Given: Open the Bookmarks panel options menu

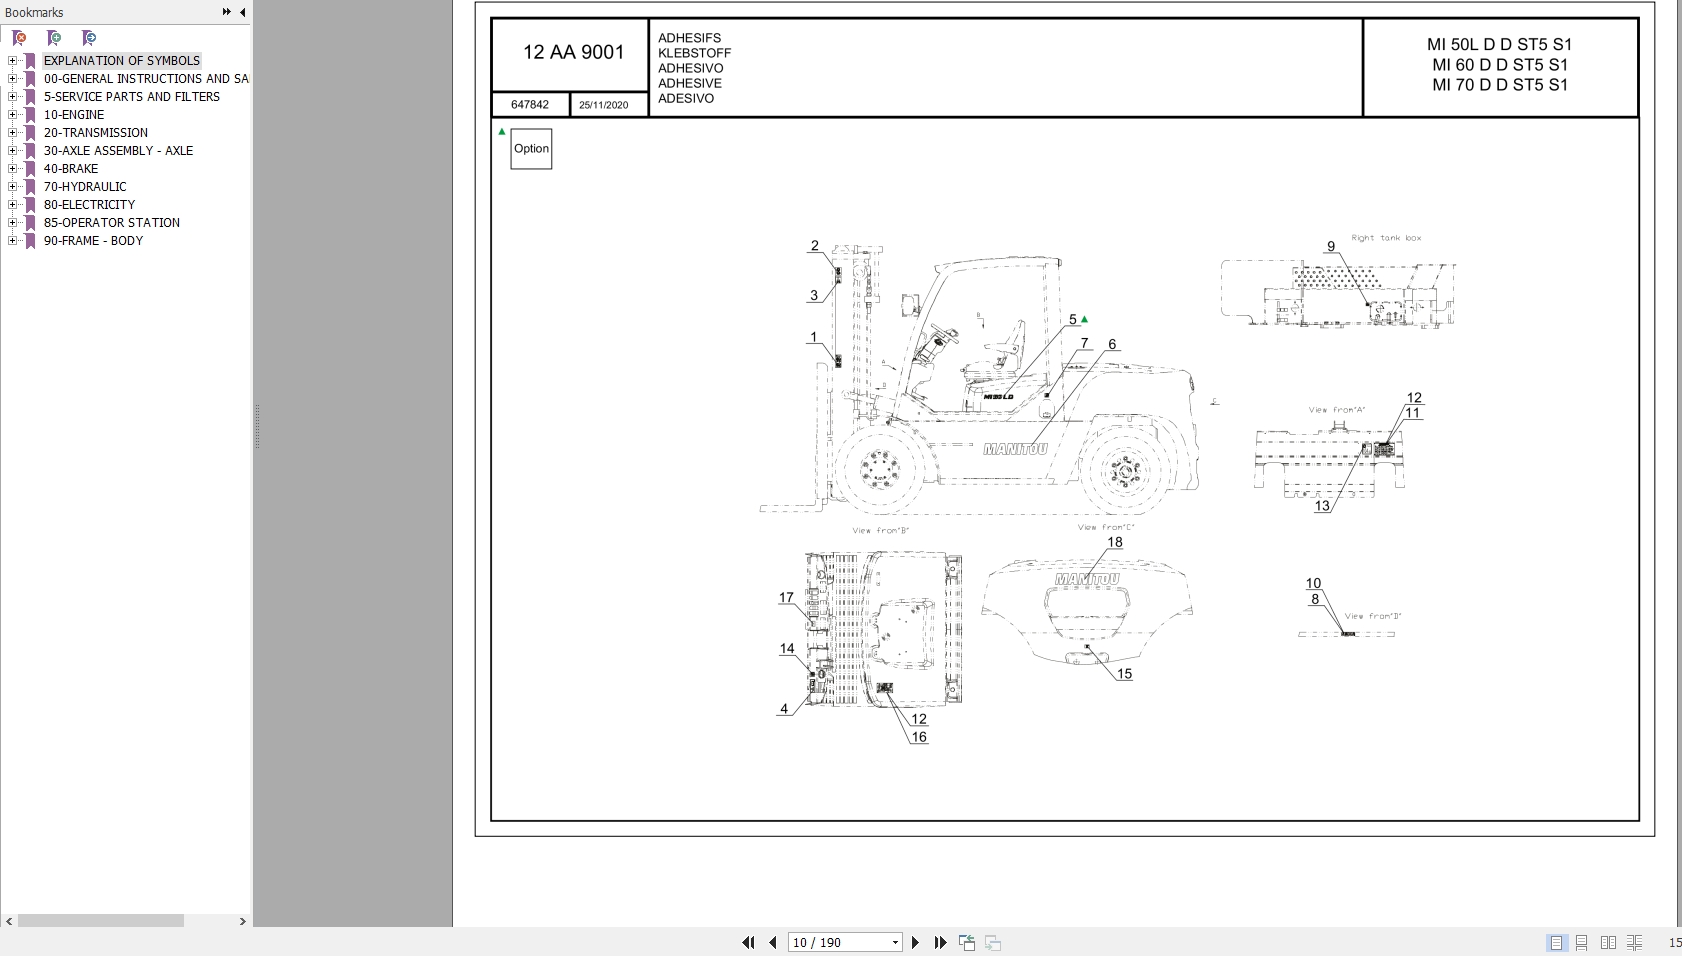Looking at the screenshot, I should coord(226,12).
